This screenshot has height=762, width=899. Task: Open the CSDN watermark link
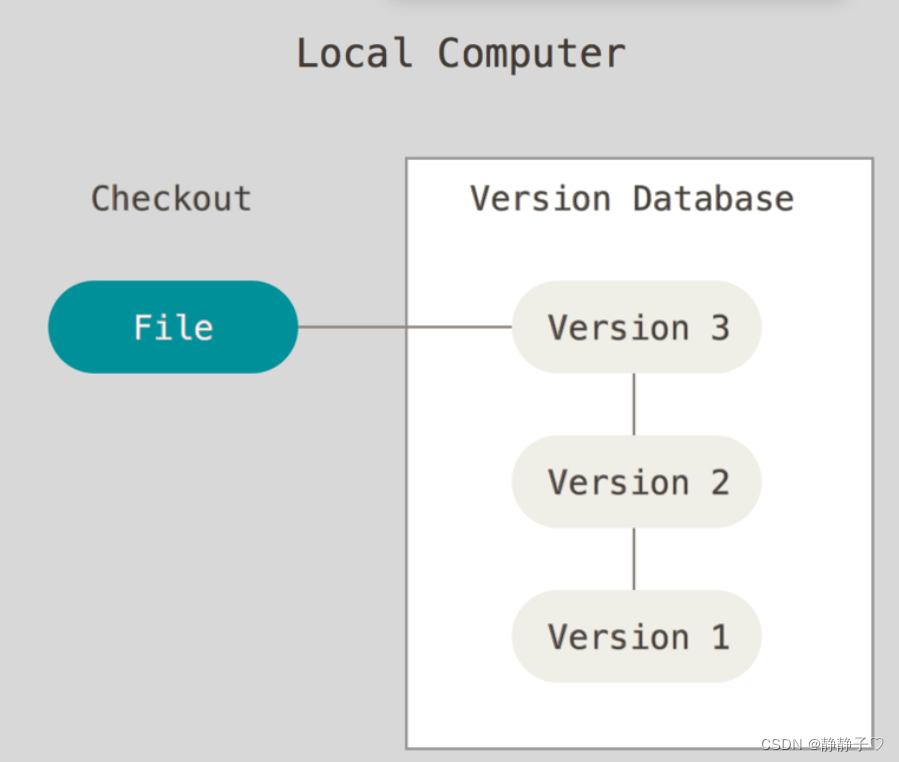779,744
